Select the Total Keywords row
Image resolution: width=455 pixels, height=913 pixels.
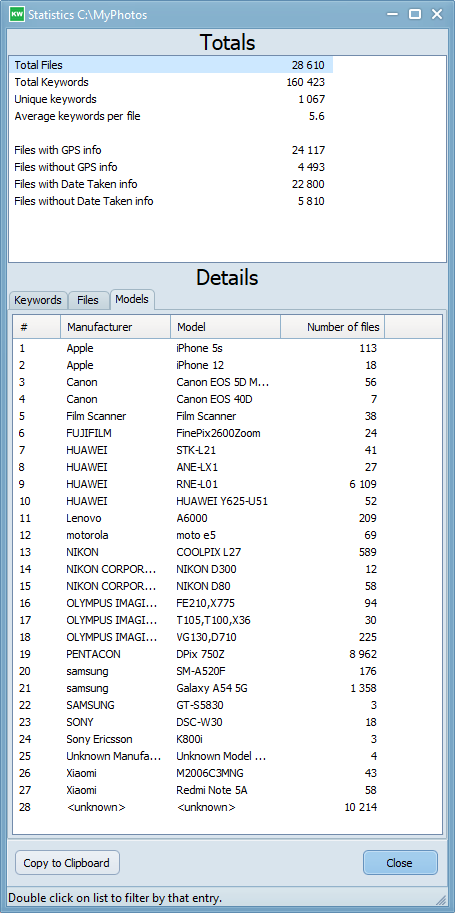(170, 82)
